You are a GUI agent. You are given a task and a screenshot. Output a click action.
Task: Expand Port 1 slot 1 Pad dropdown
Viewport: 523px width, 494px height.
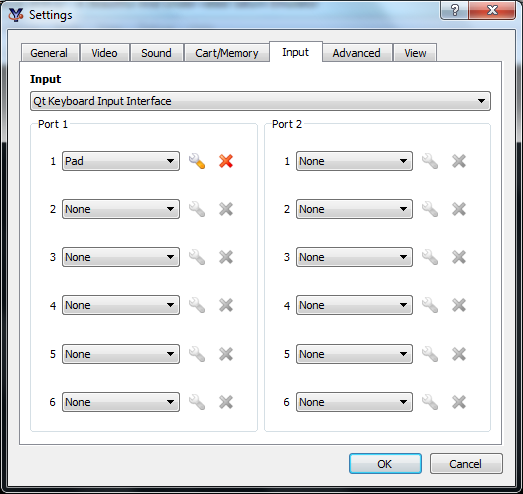(121, 161)
